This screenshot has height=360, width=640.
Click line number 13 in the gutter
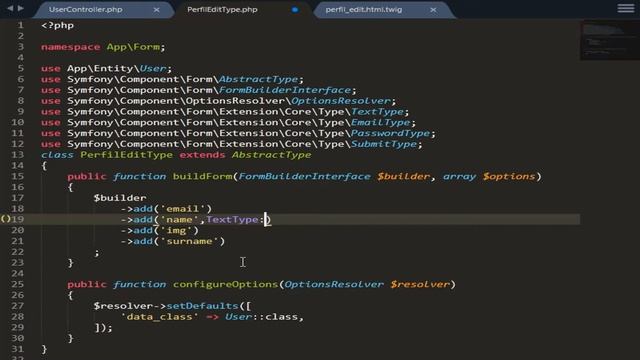coord(18,154)
